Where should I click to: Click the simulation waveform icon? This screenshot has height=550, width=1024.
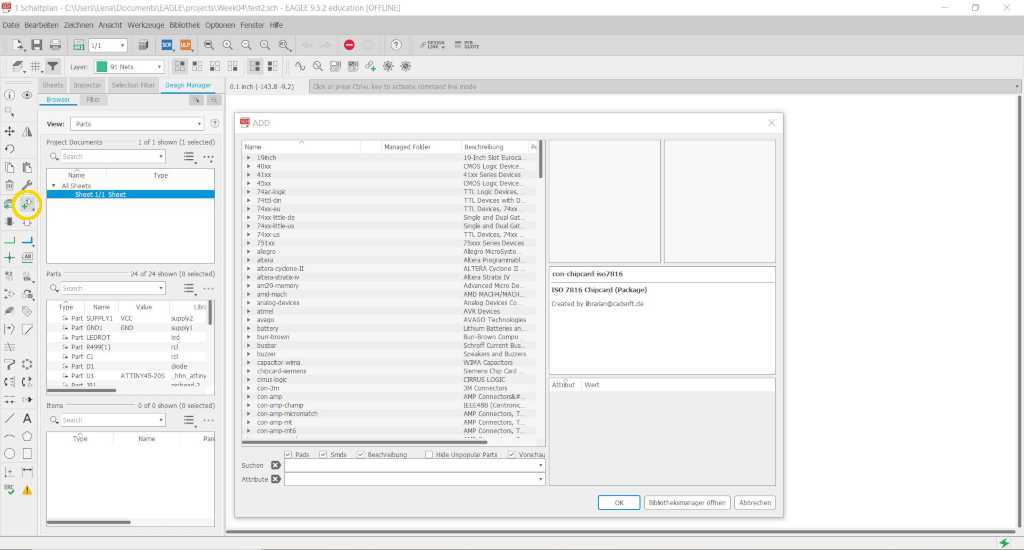click(300, 66)
